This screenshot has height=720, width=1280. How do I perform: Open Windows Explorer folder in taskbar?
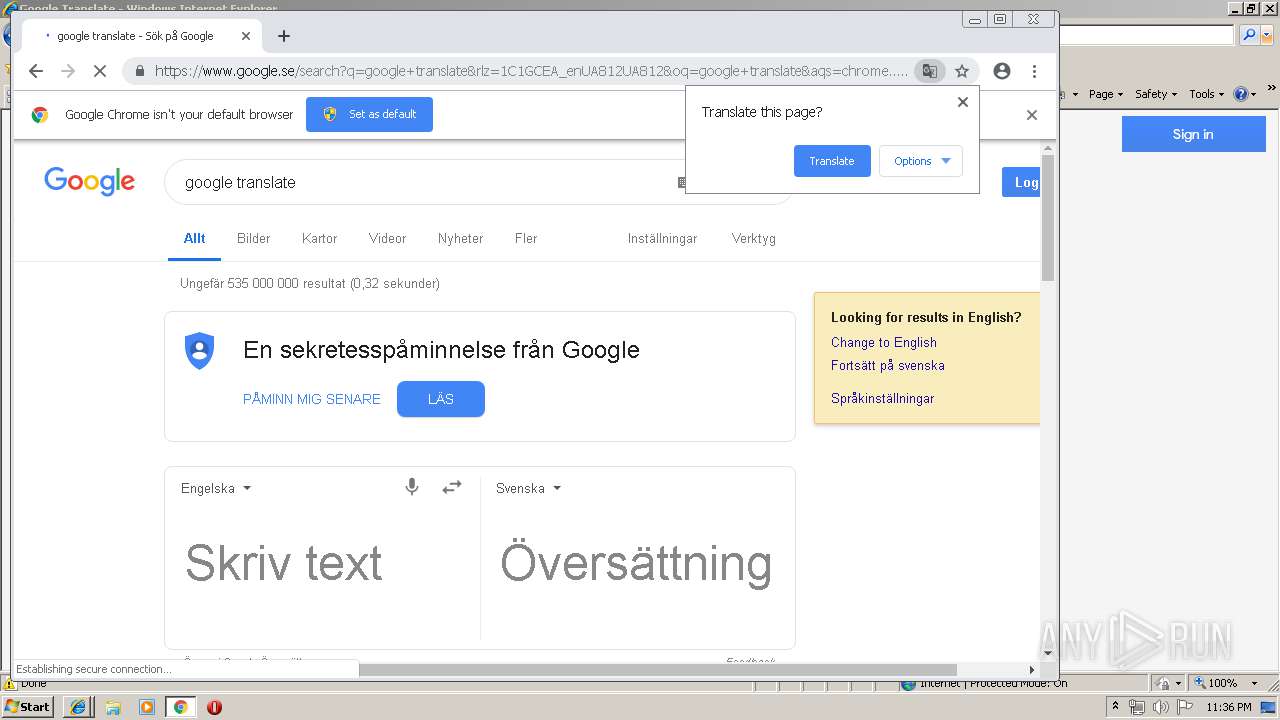tap(113, 707)
